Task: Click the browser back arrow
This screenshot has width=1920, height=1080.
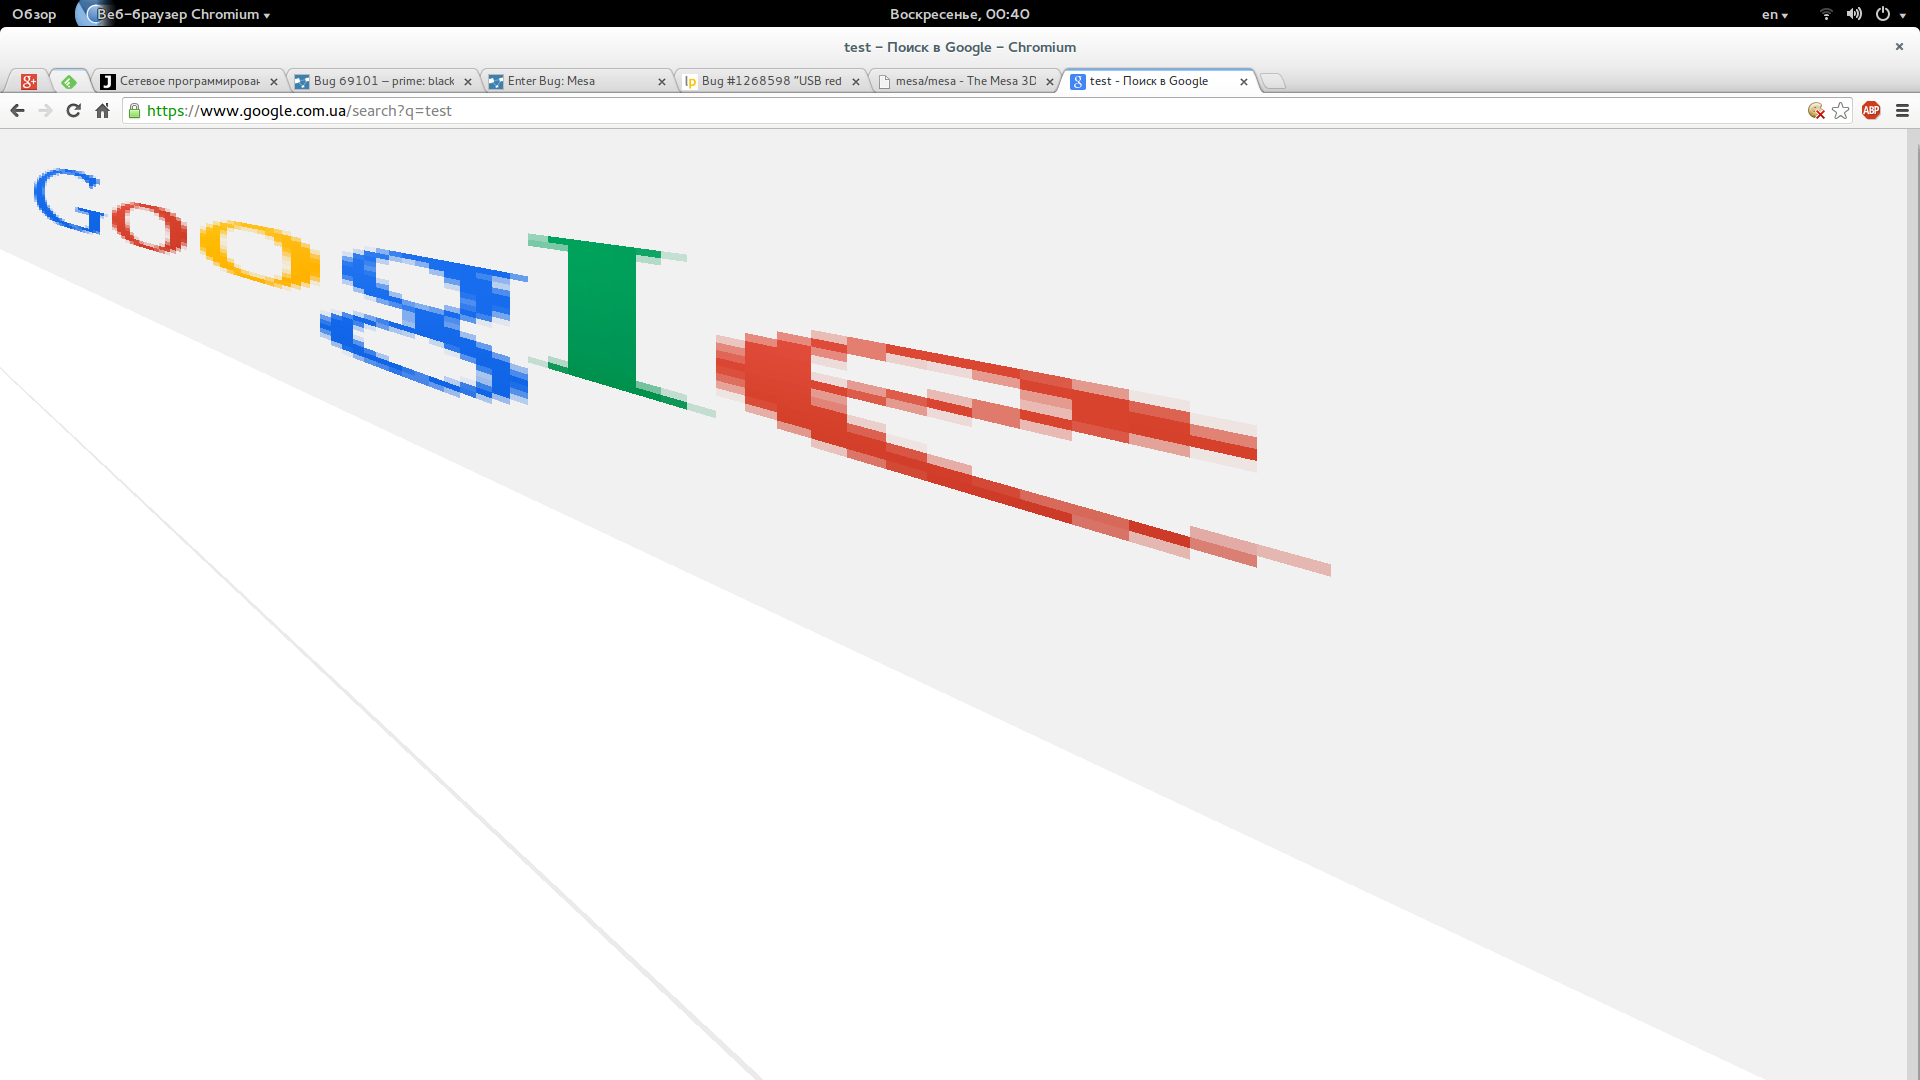Action: [17, 111]
